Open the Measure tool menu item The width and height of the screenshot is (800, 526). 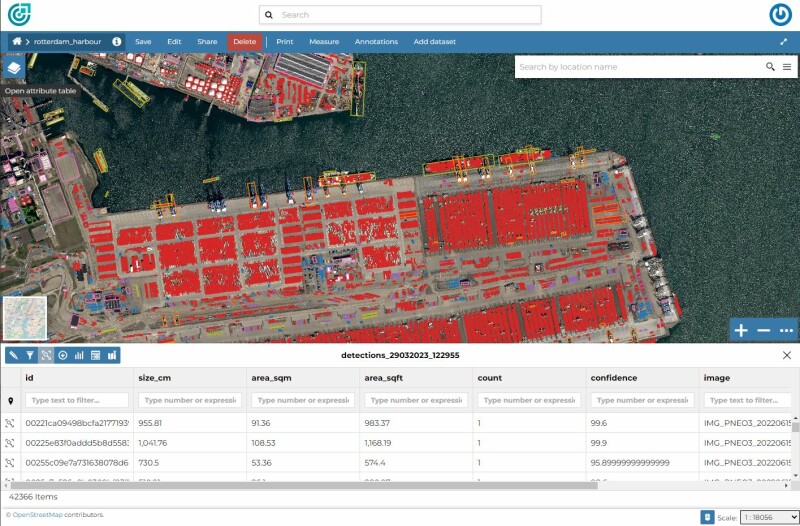(324, 42)
